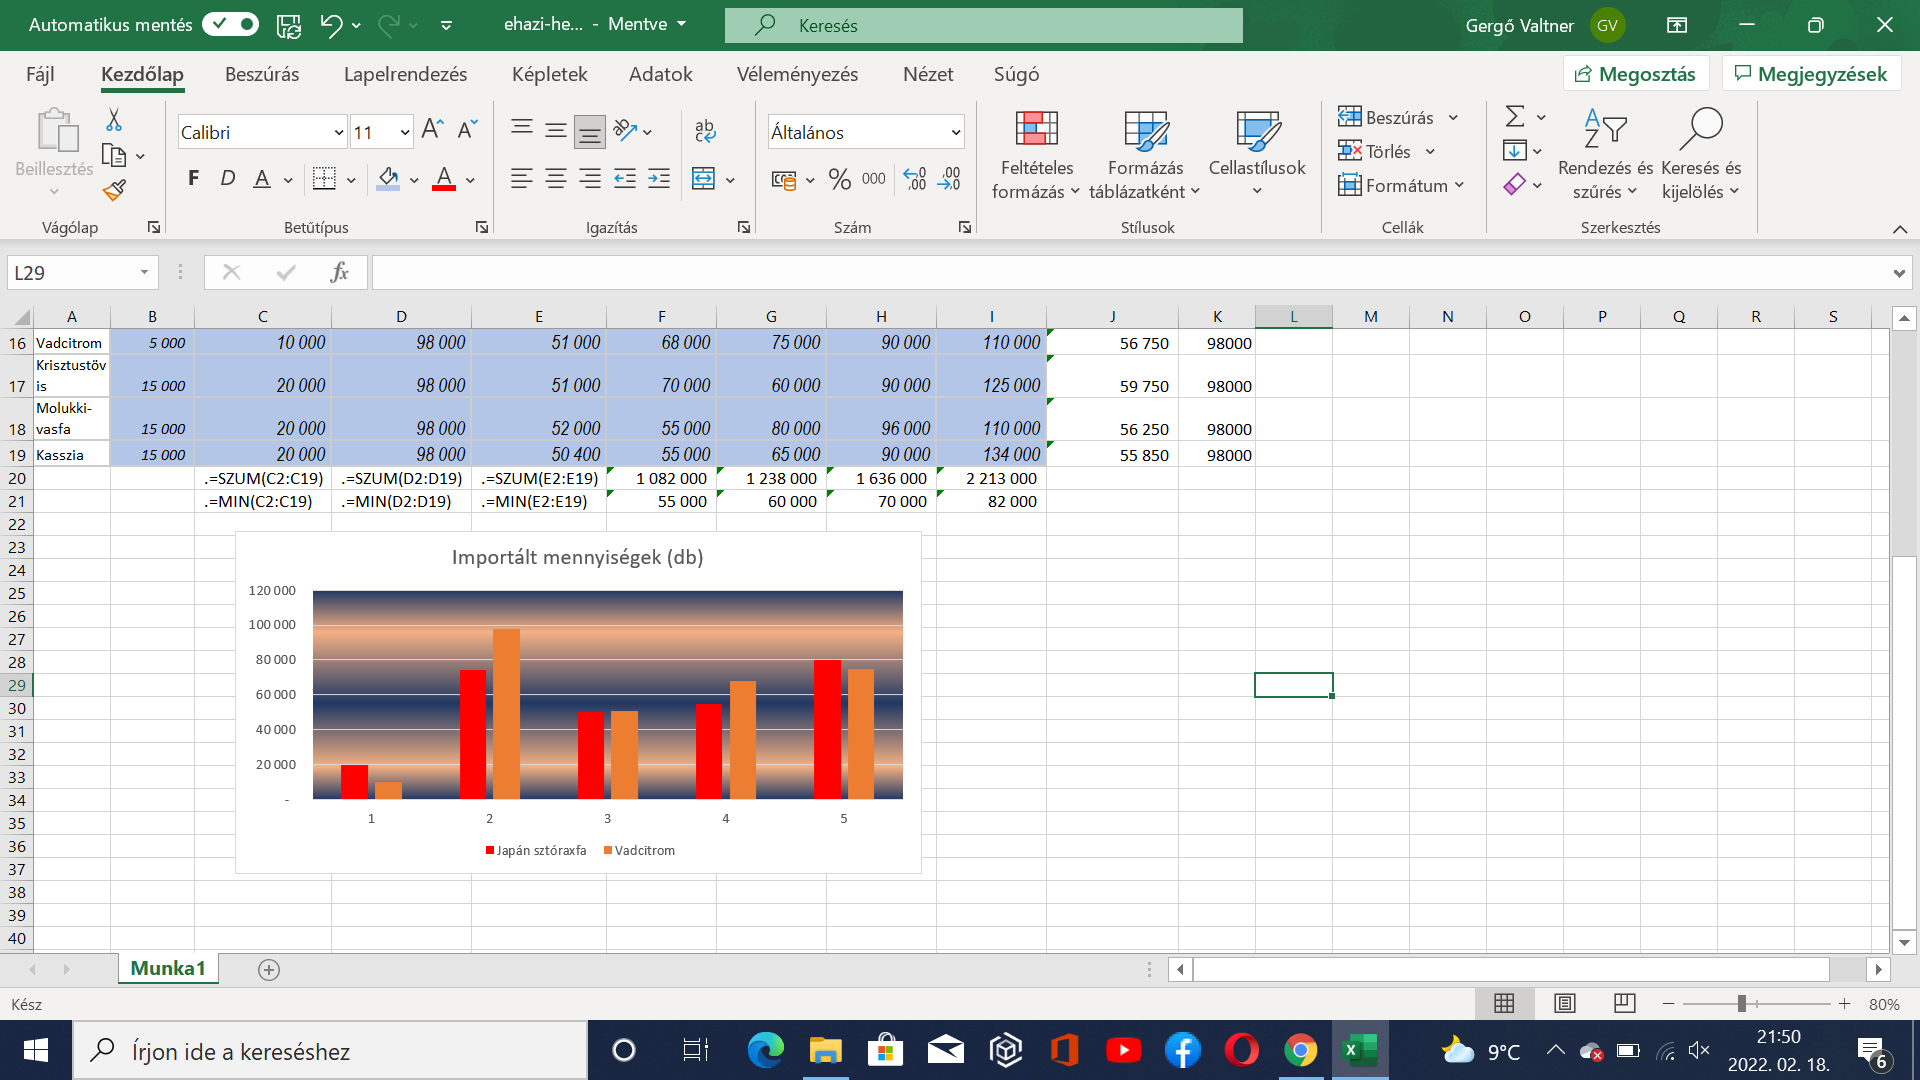The height and width of the screenshot is (1080, 1920).
Task: Click the AutoSum sigma icon
Action: [x=1515, y=117]
